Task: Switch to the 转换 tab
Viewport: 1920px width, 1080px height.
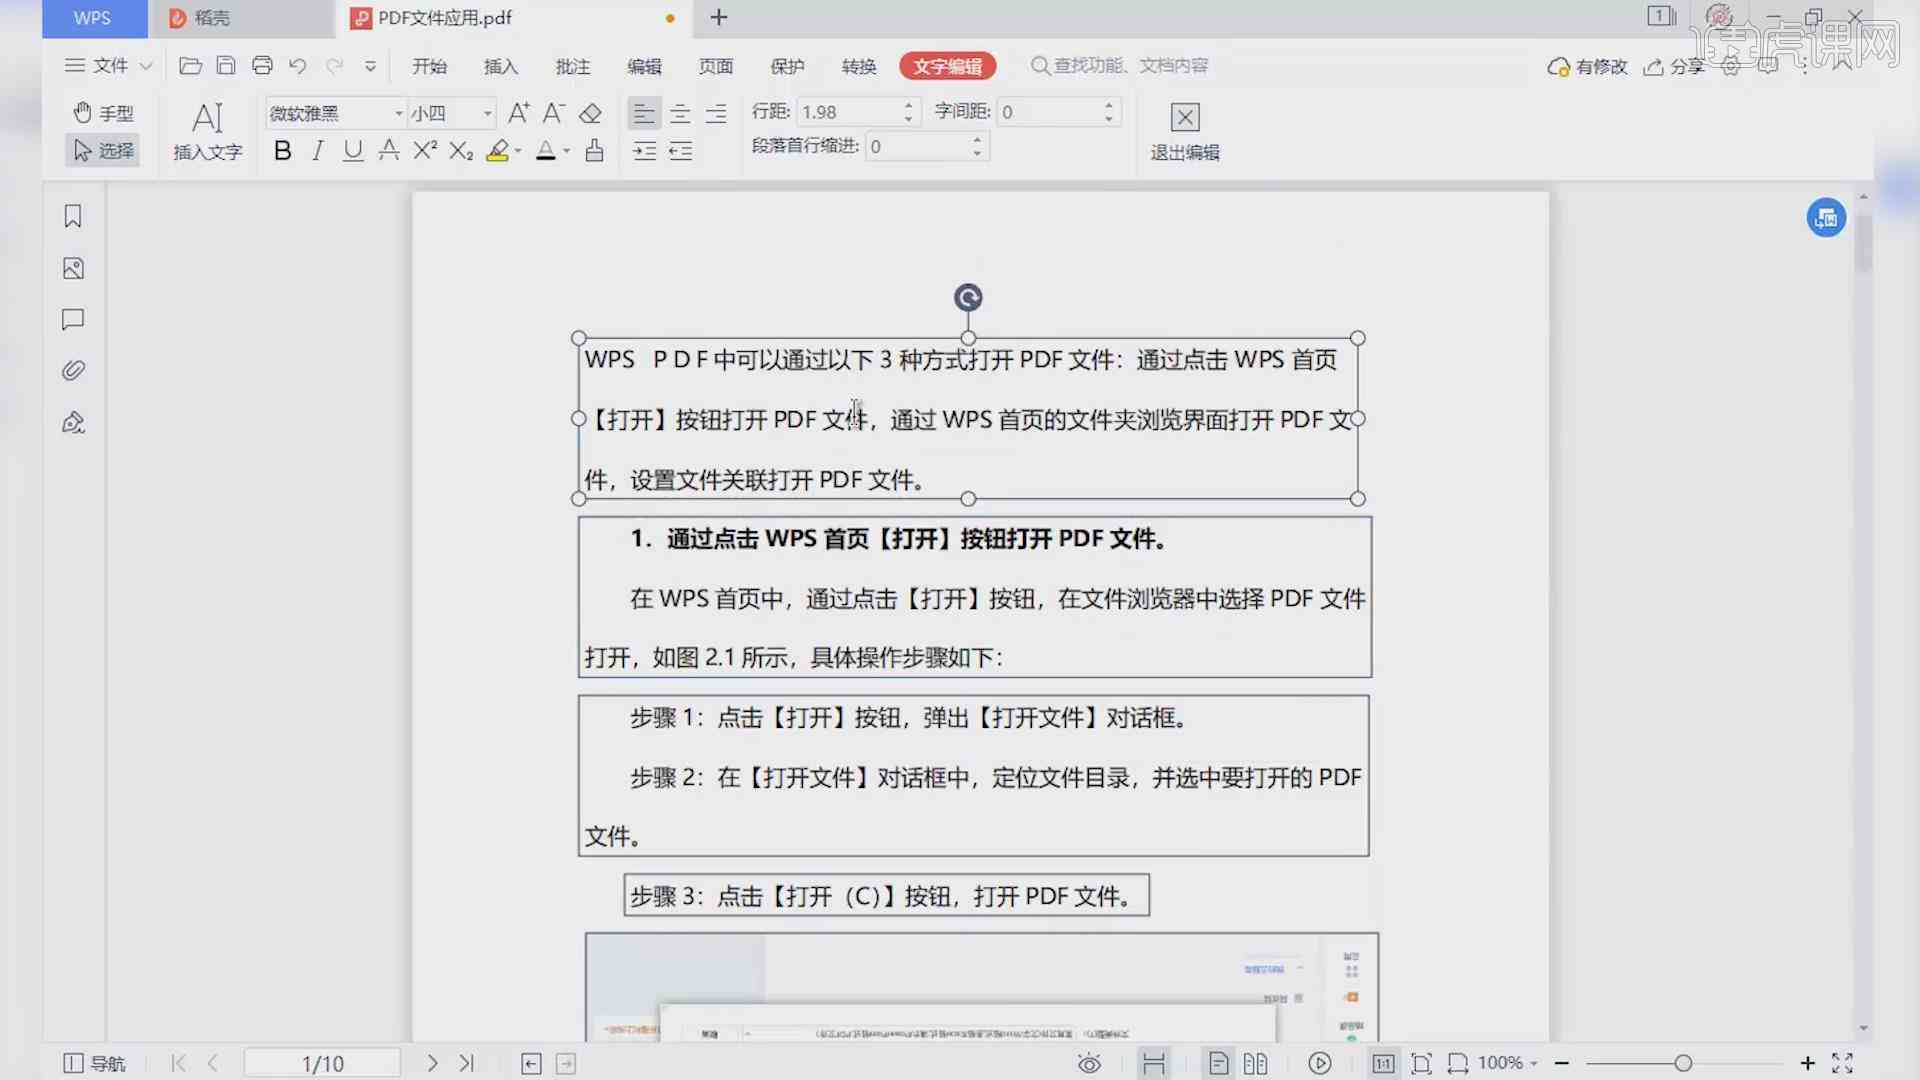Action: [859, 66]
